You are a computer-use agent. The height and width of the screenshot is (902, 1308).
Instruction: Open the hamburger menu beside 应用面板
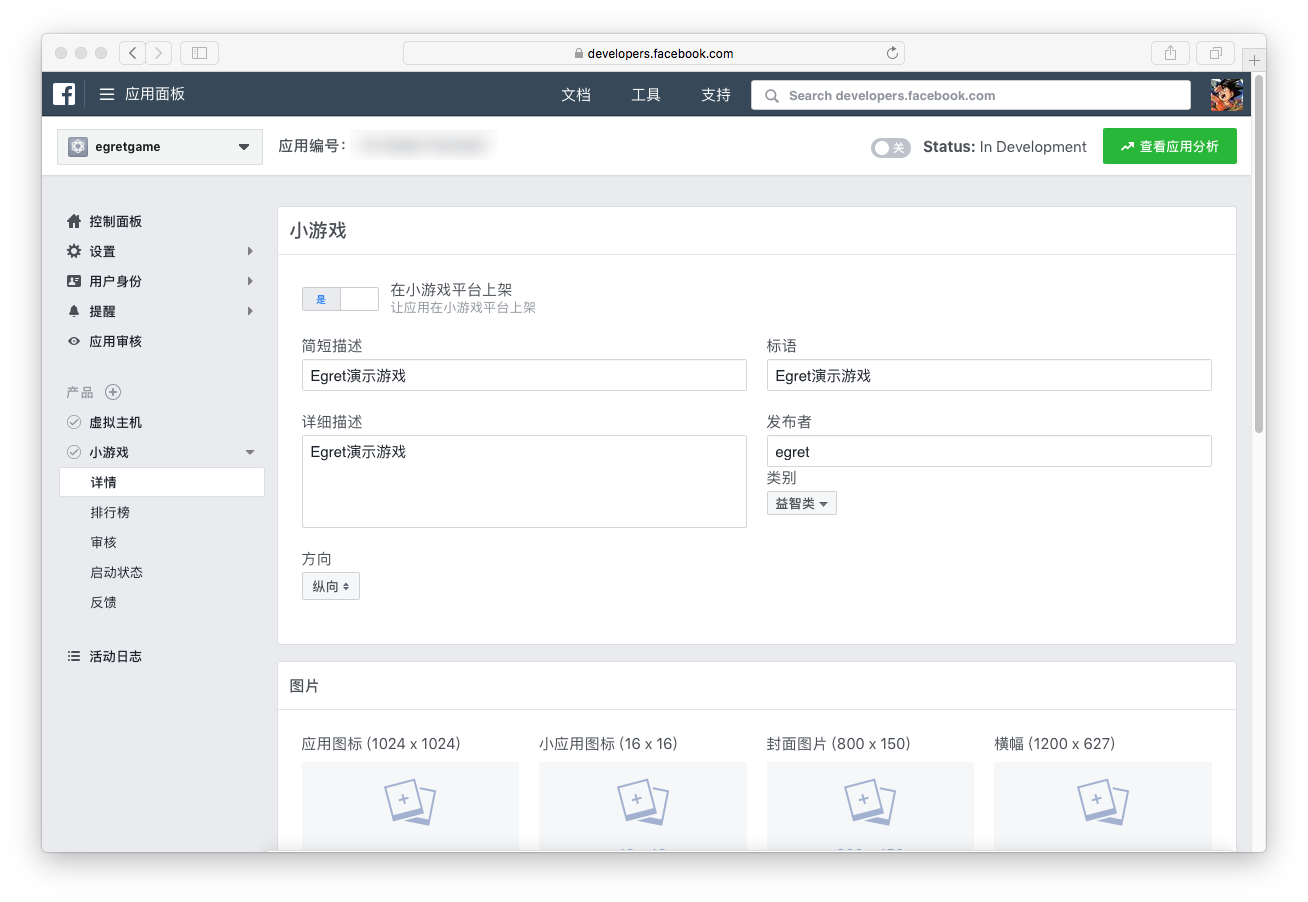107,95
